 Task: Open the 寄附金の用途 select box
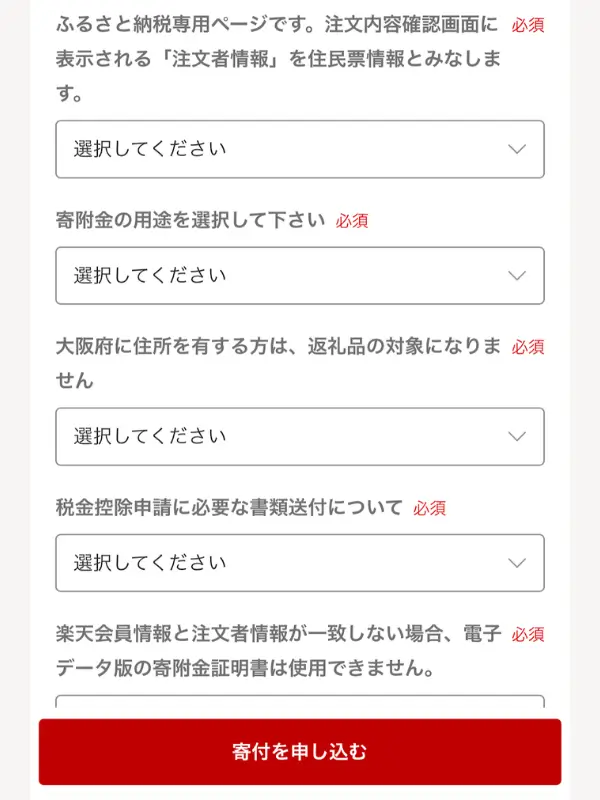coord(300,276)
